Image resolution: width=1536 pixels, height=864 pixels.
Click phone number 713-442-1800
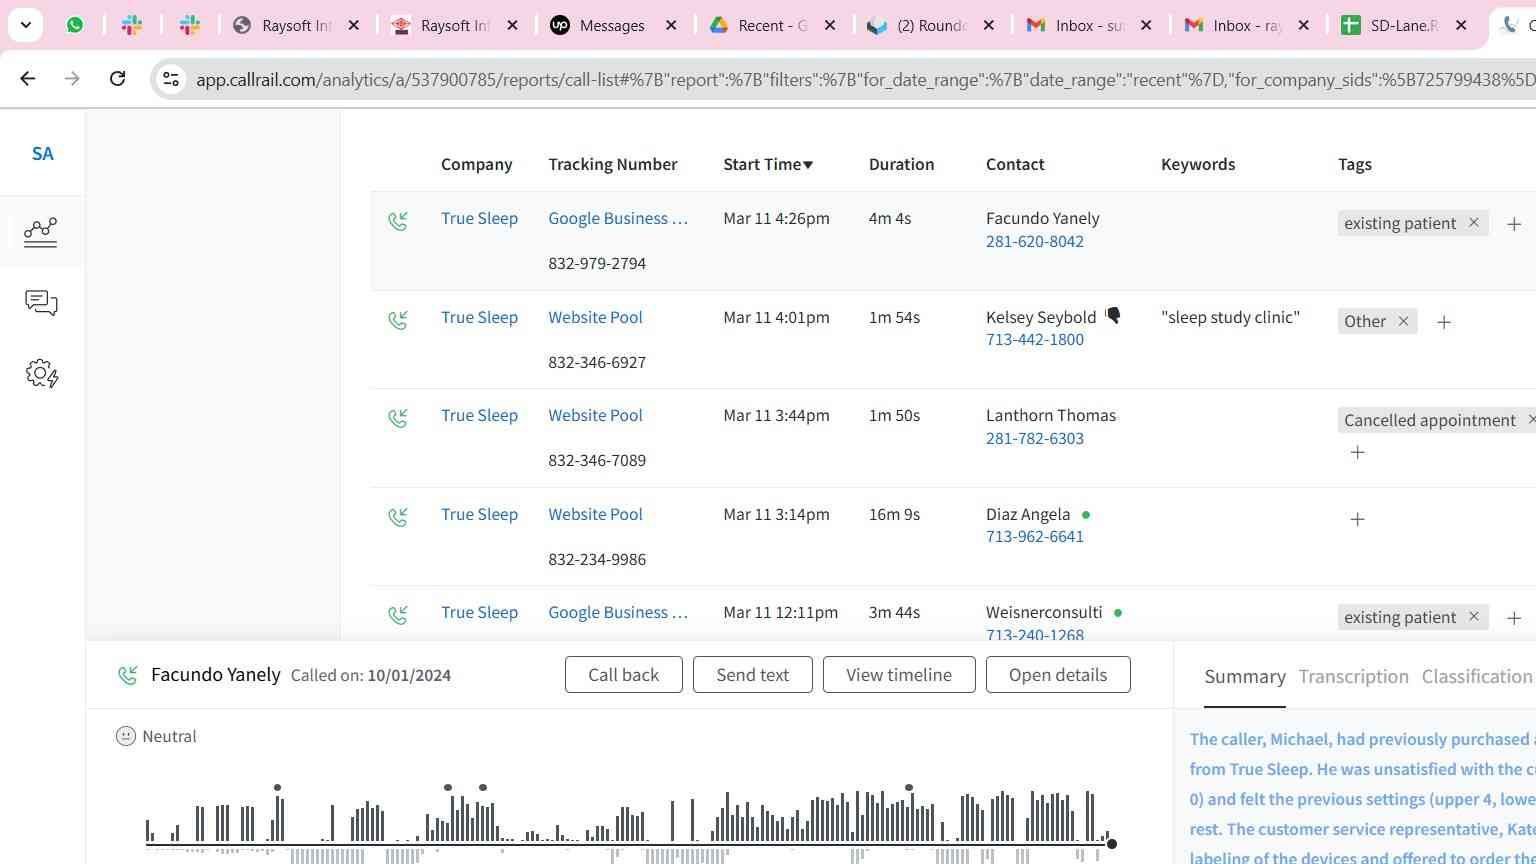coord(1035,340)
